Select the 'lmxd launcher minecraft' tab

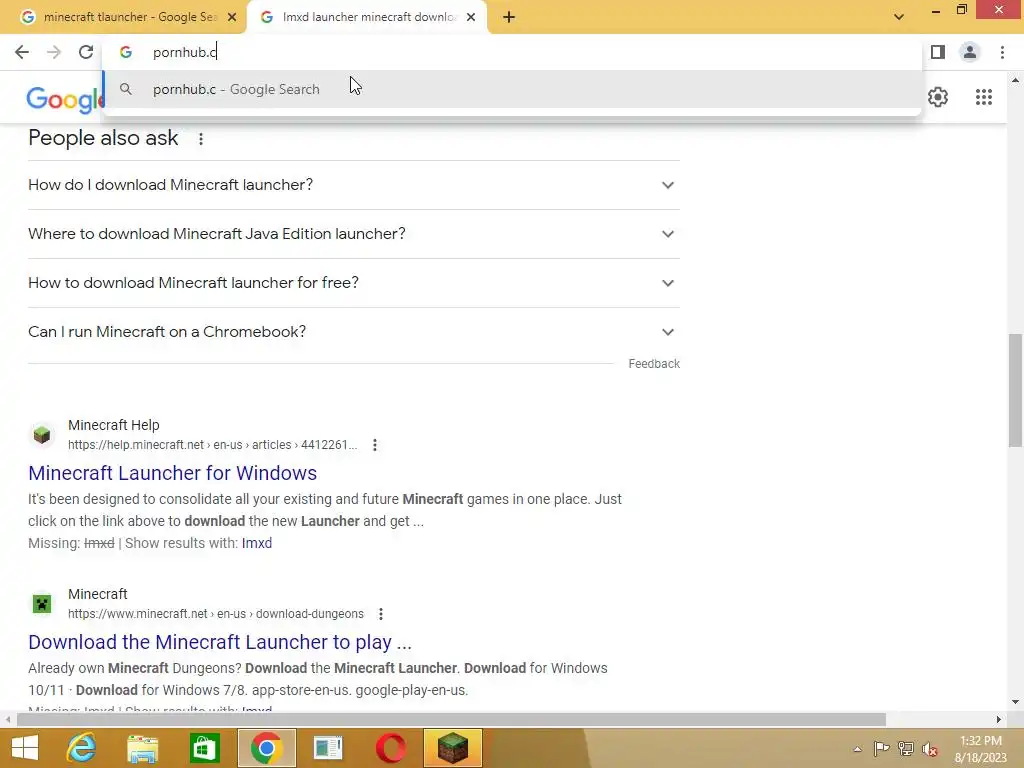(x=367, y=17)
